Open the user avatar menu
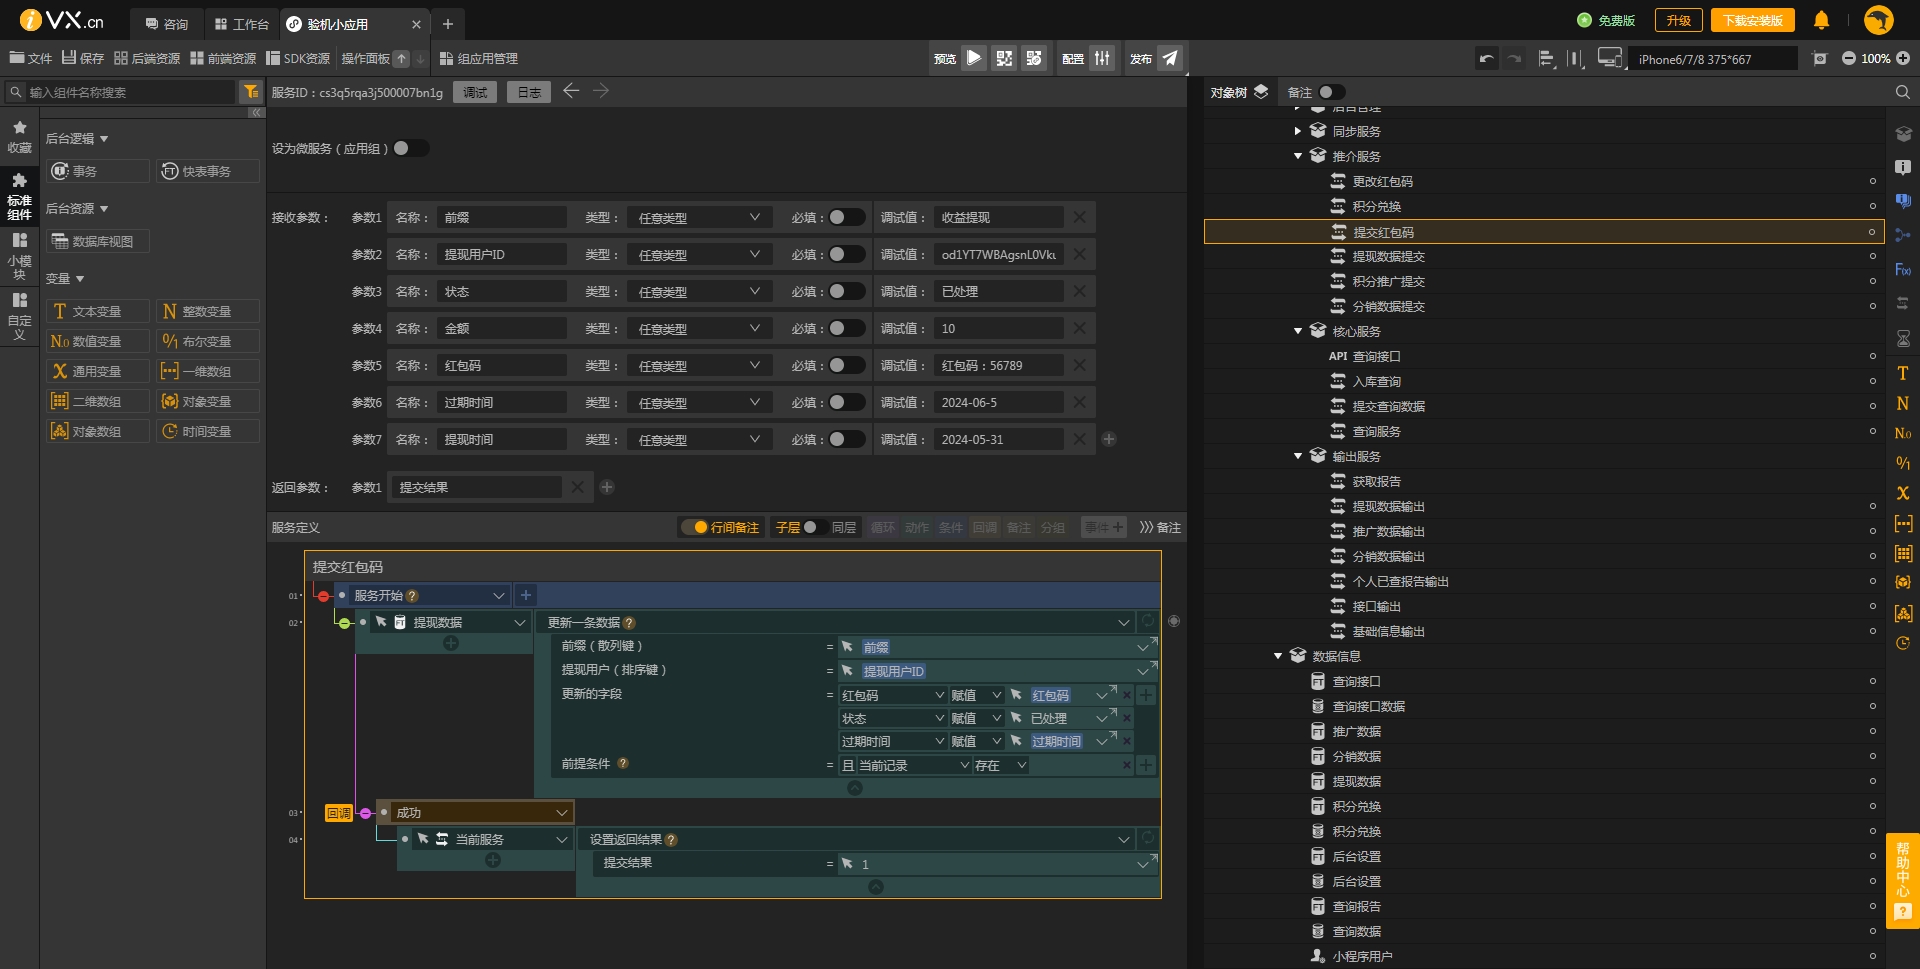1920x969 pixels. pyautogui.click(x=1879, y=20)
